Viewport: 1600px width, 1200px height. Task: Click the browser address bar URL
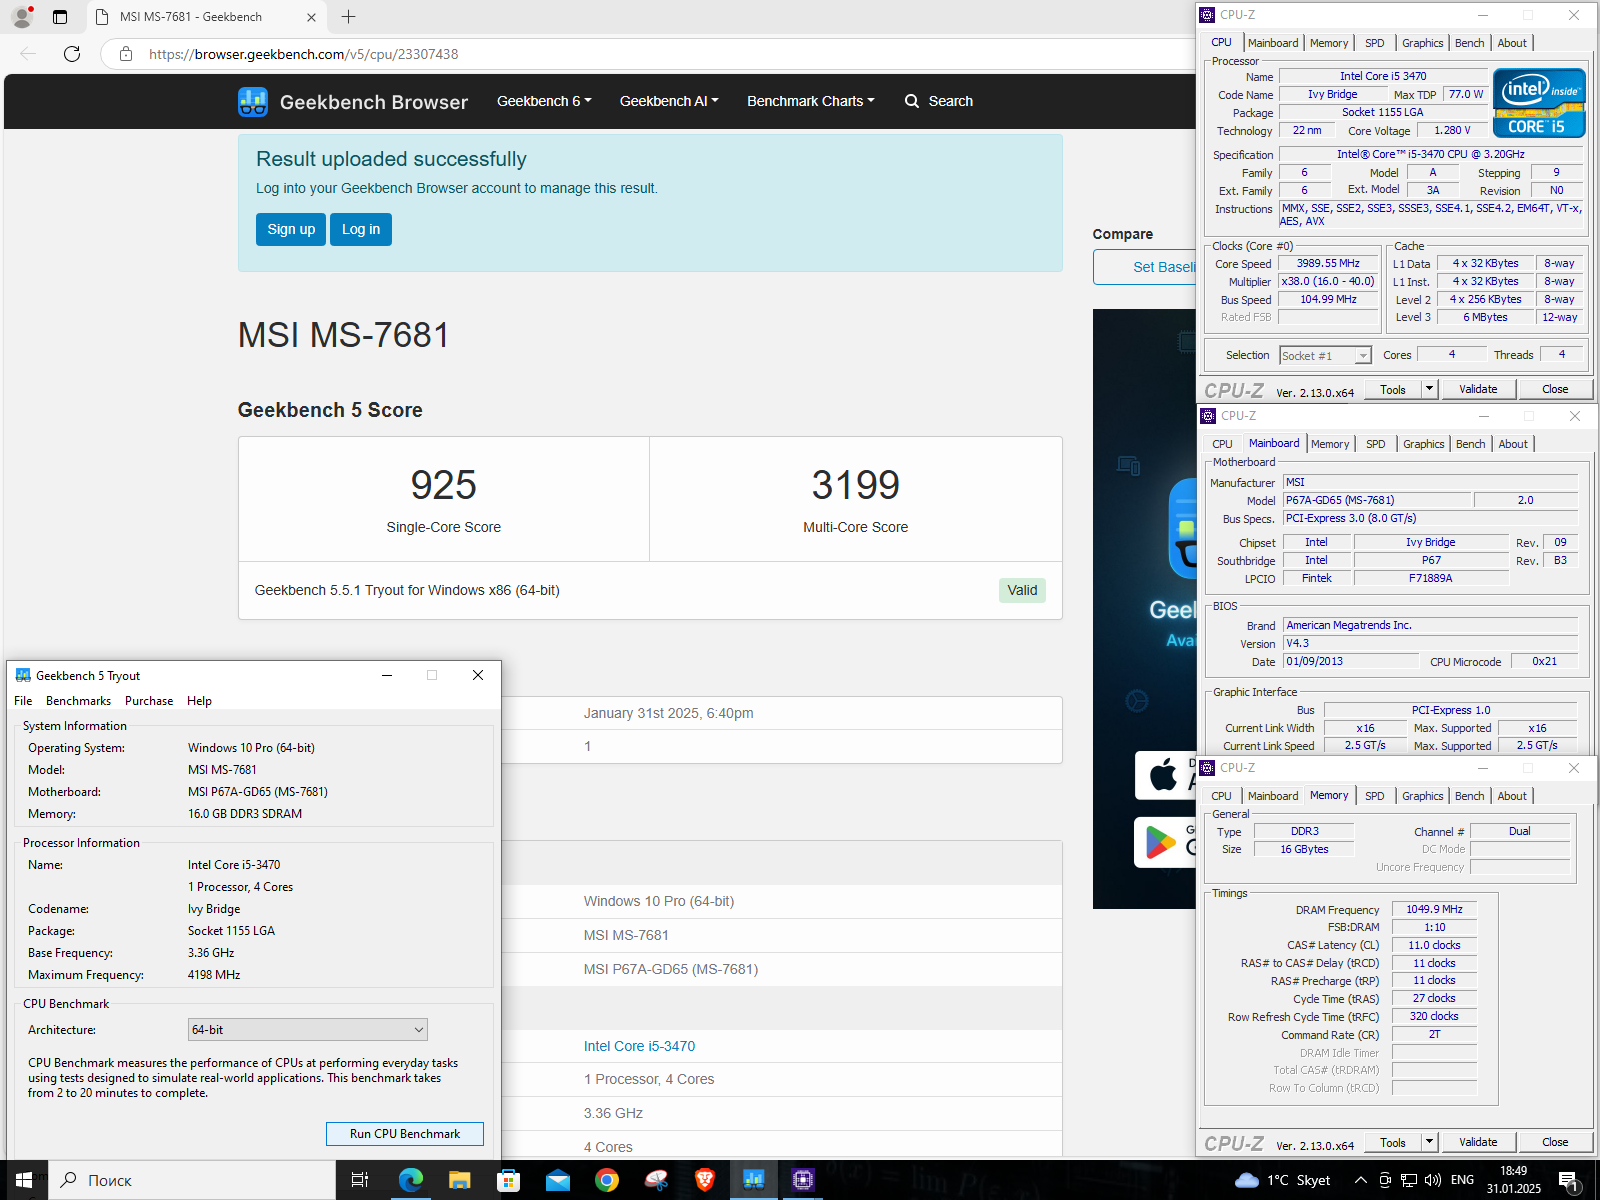coord(303,54)
